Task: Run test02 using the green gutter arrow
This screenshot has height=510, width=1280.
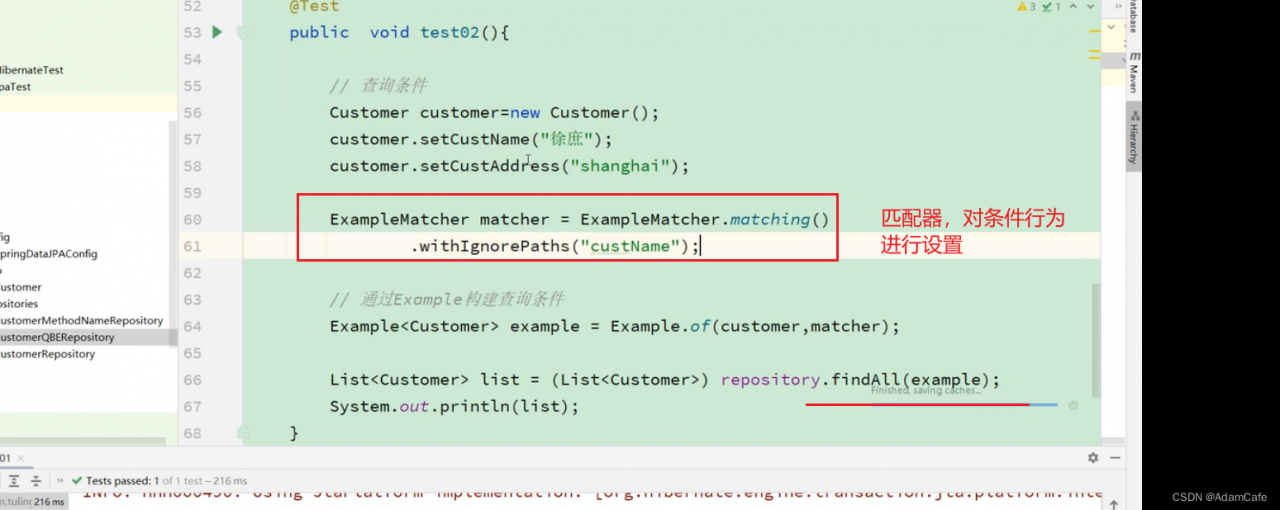Action: (x=217, y=32)
